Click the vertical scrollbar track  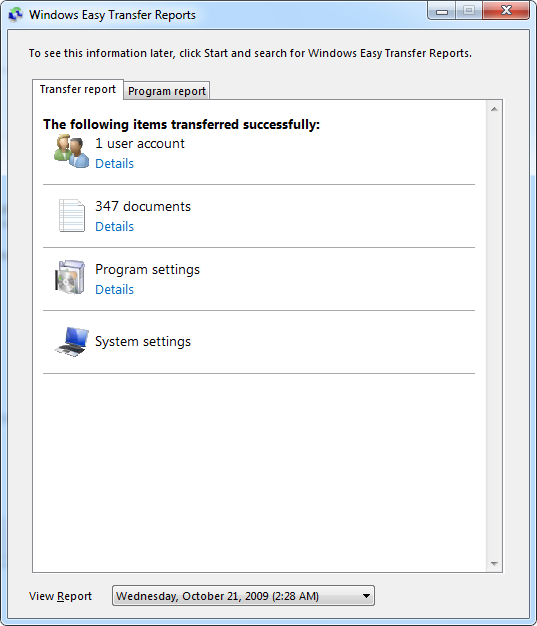494,336
